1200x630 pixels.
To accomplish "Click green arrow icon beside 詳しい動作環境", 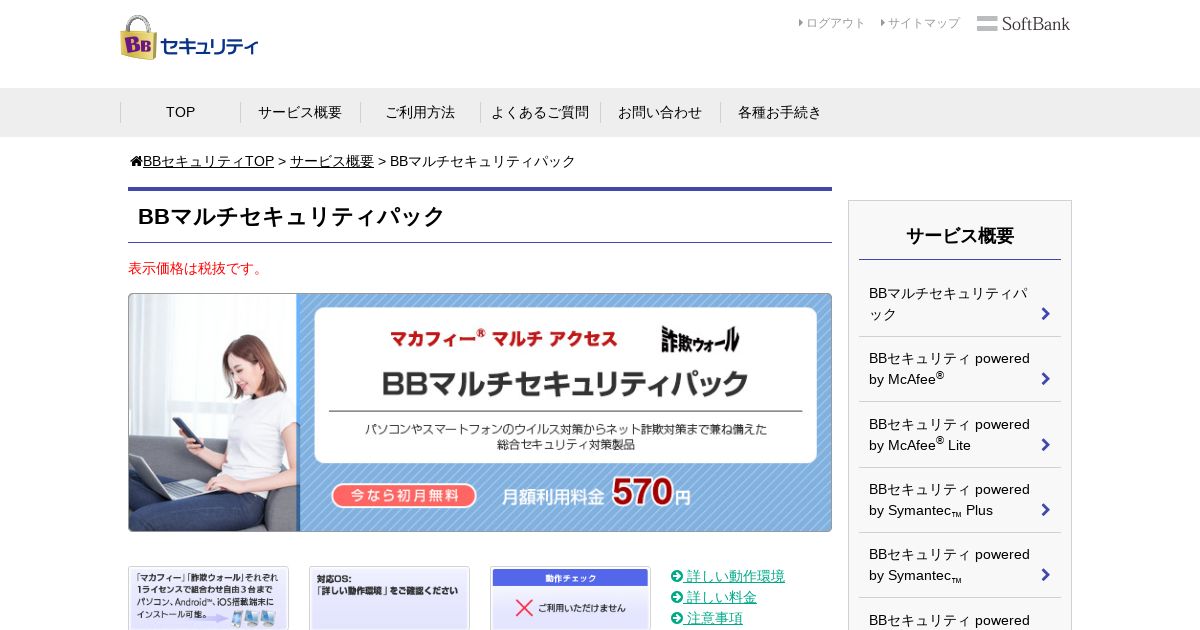I will click(677, 576).
